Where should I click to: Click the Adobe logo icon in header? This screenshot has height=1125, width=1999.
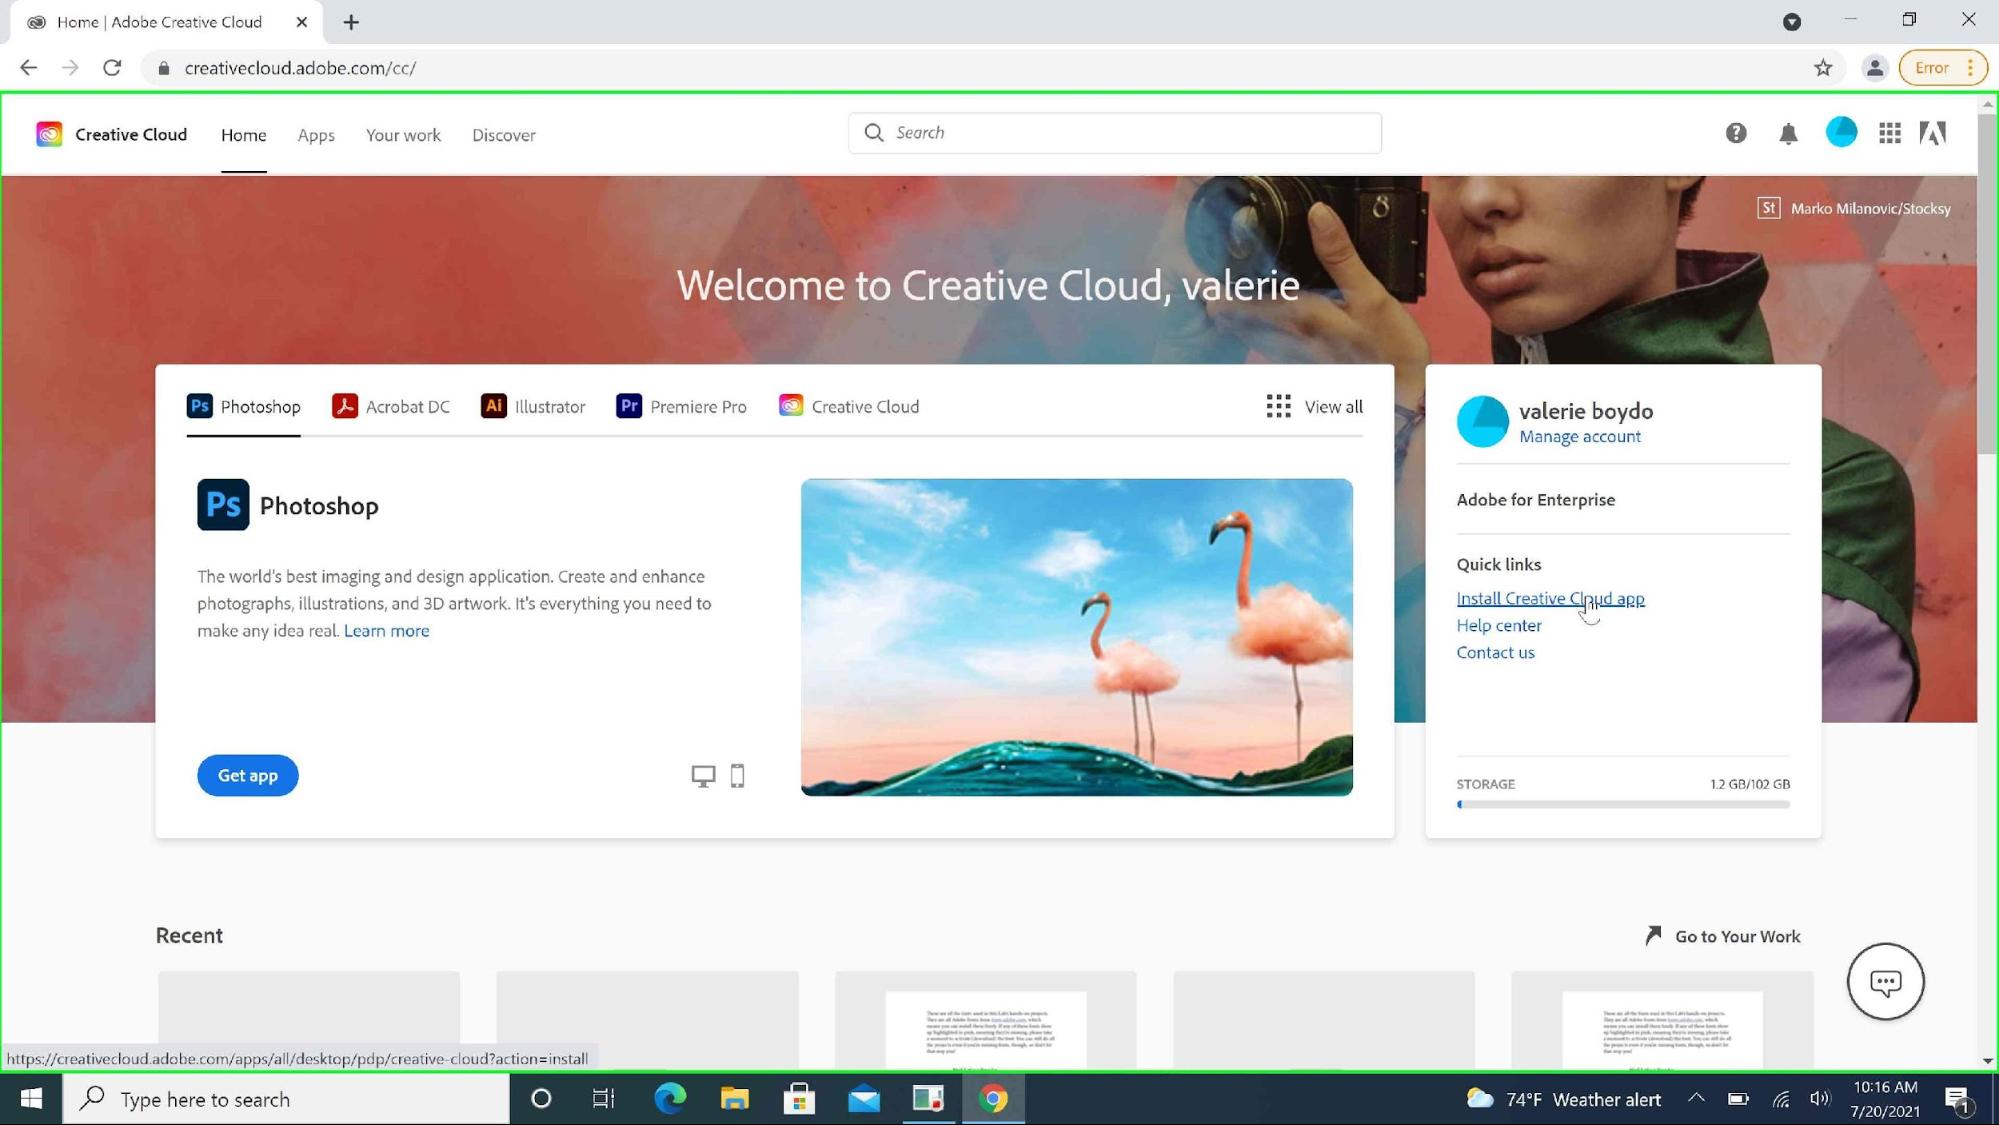[x=1933, y=133]
